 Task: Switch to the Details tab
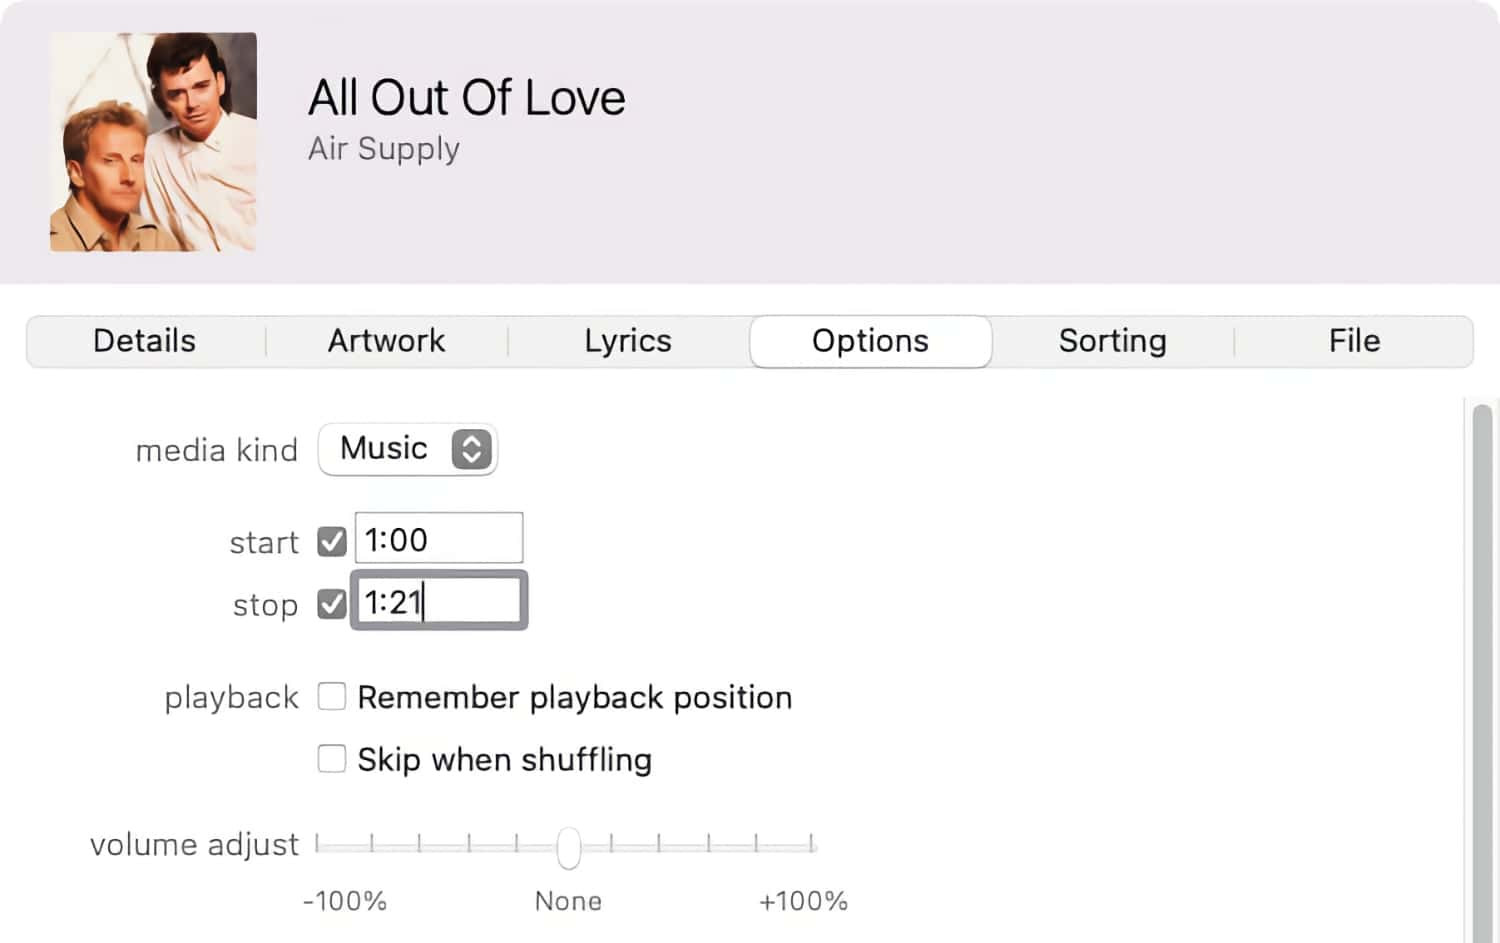coord(144,341)
